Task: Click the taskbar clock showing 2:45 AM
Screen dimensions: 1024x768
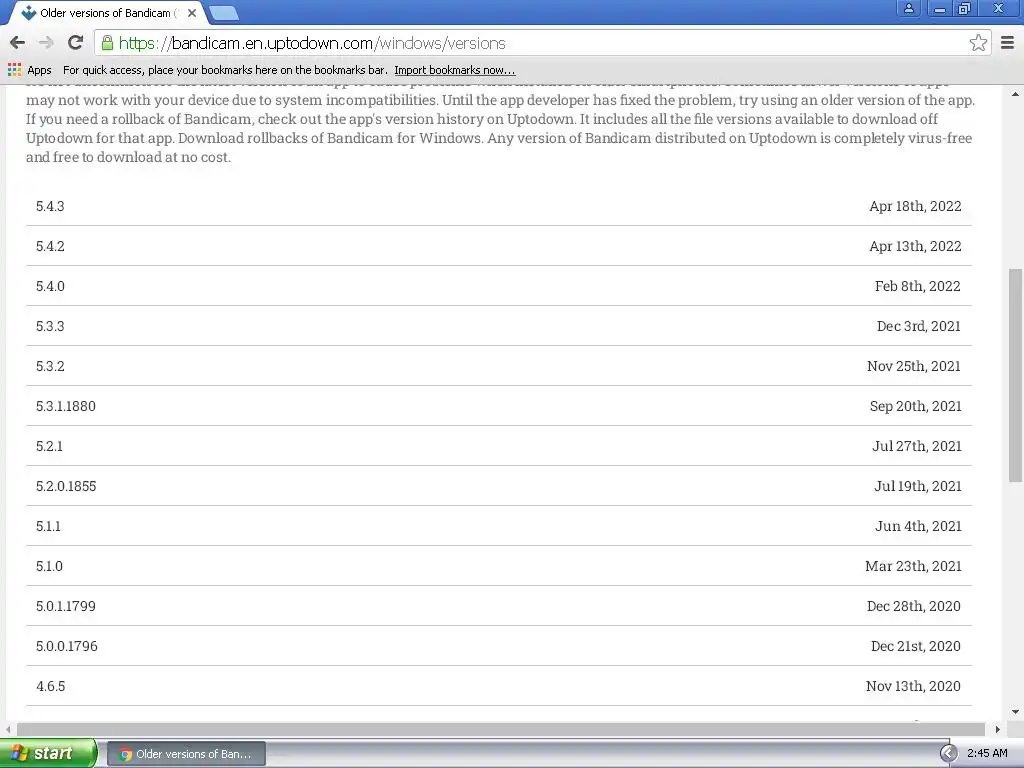Action: pos(987,754)
